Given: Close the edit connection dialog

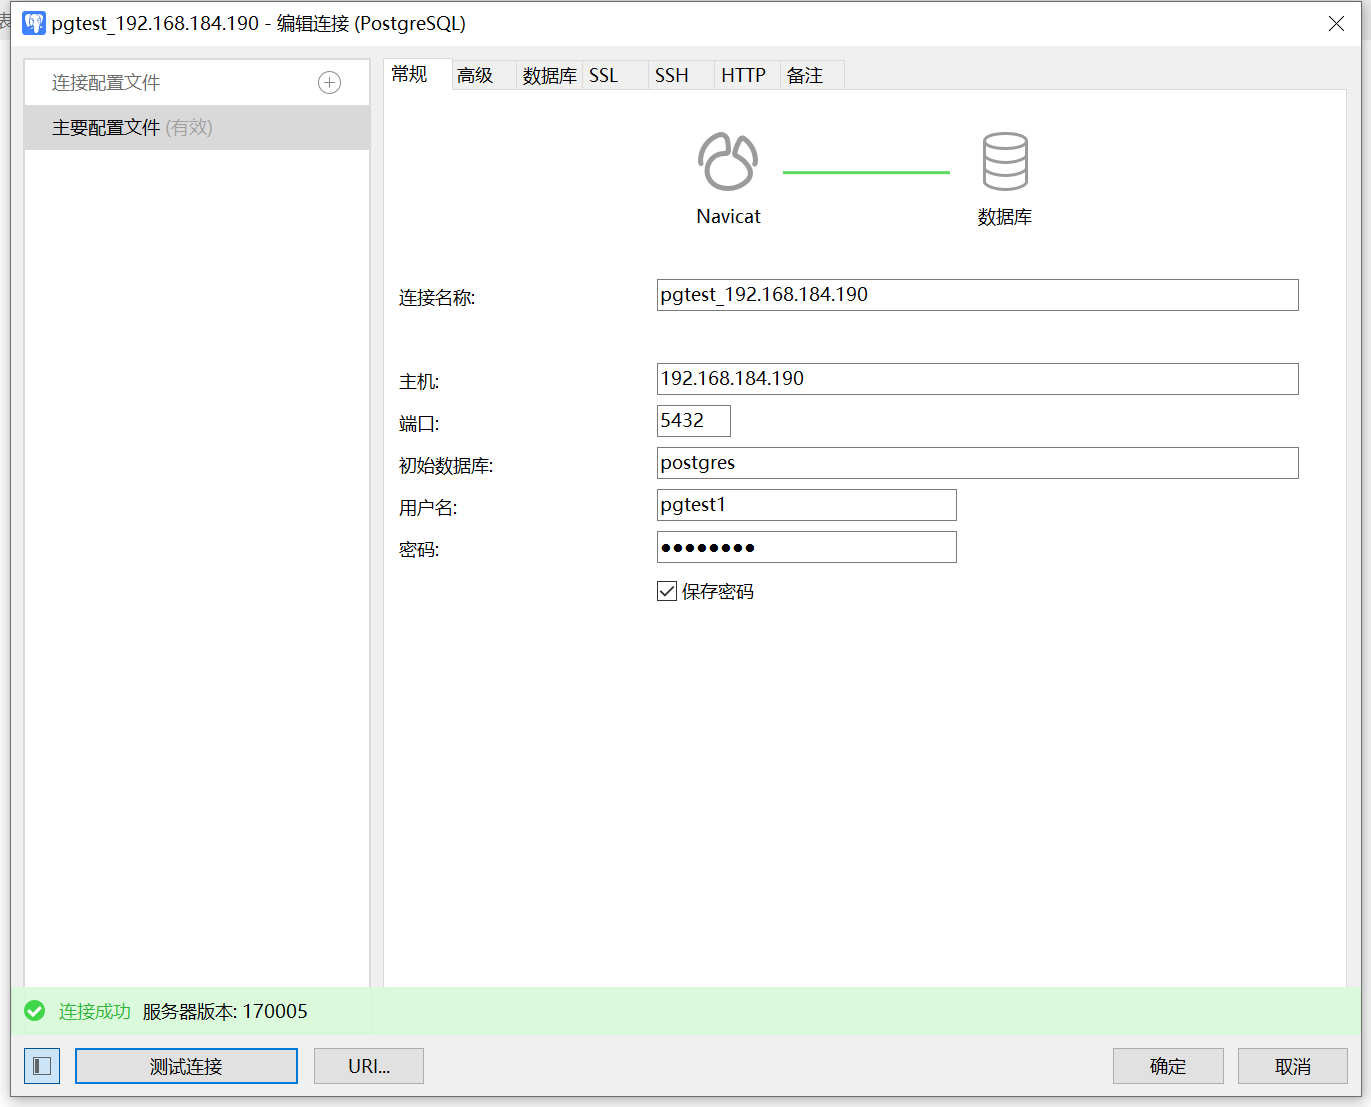Looking at the screenshot, I should pos(1336,23).
